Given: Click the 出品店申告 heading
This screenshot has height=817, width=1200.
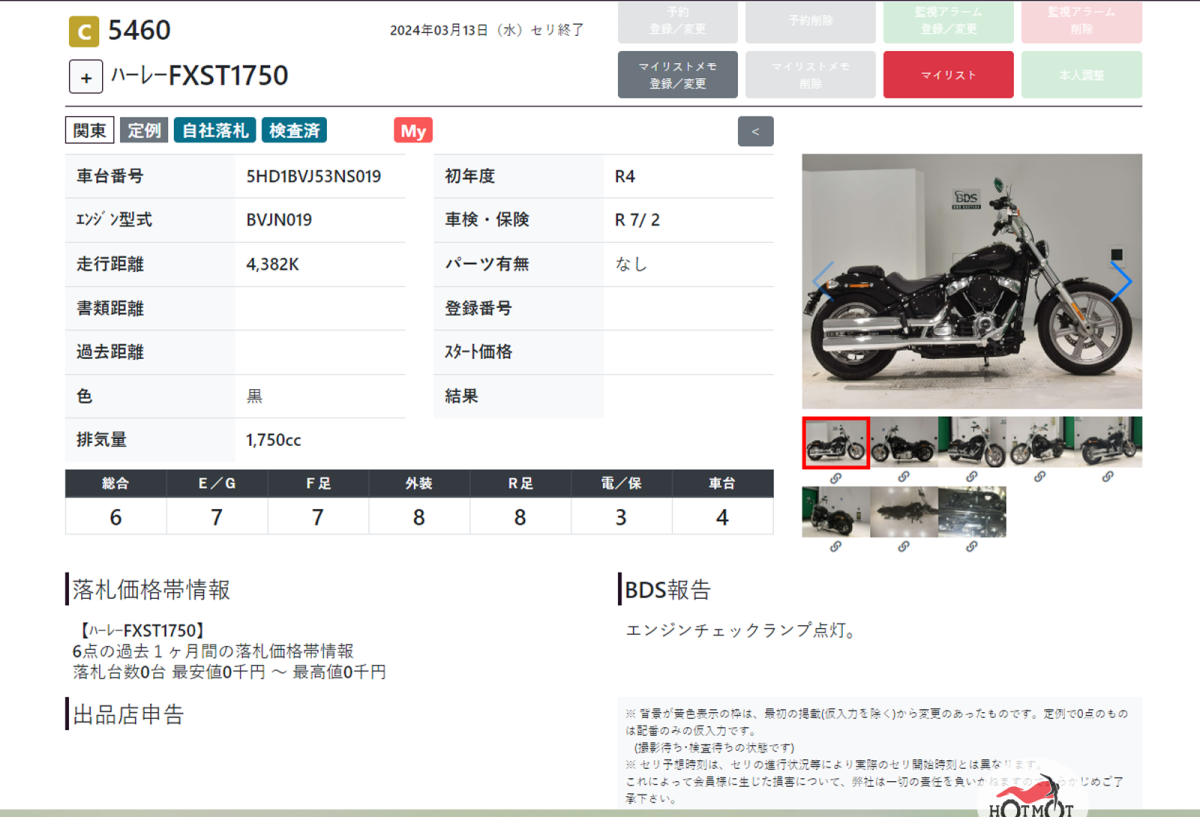Looking at the screenshot, I should coord(128,715).
